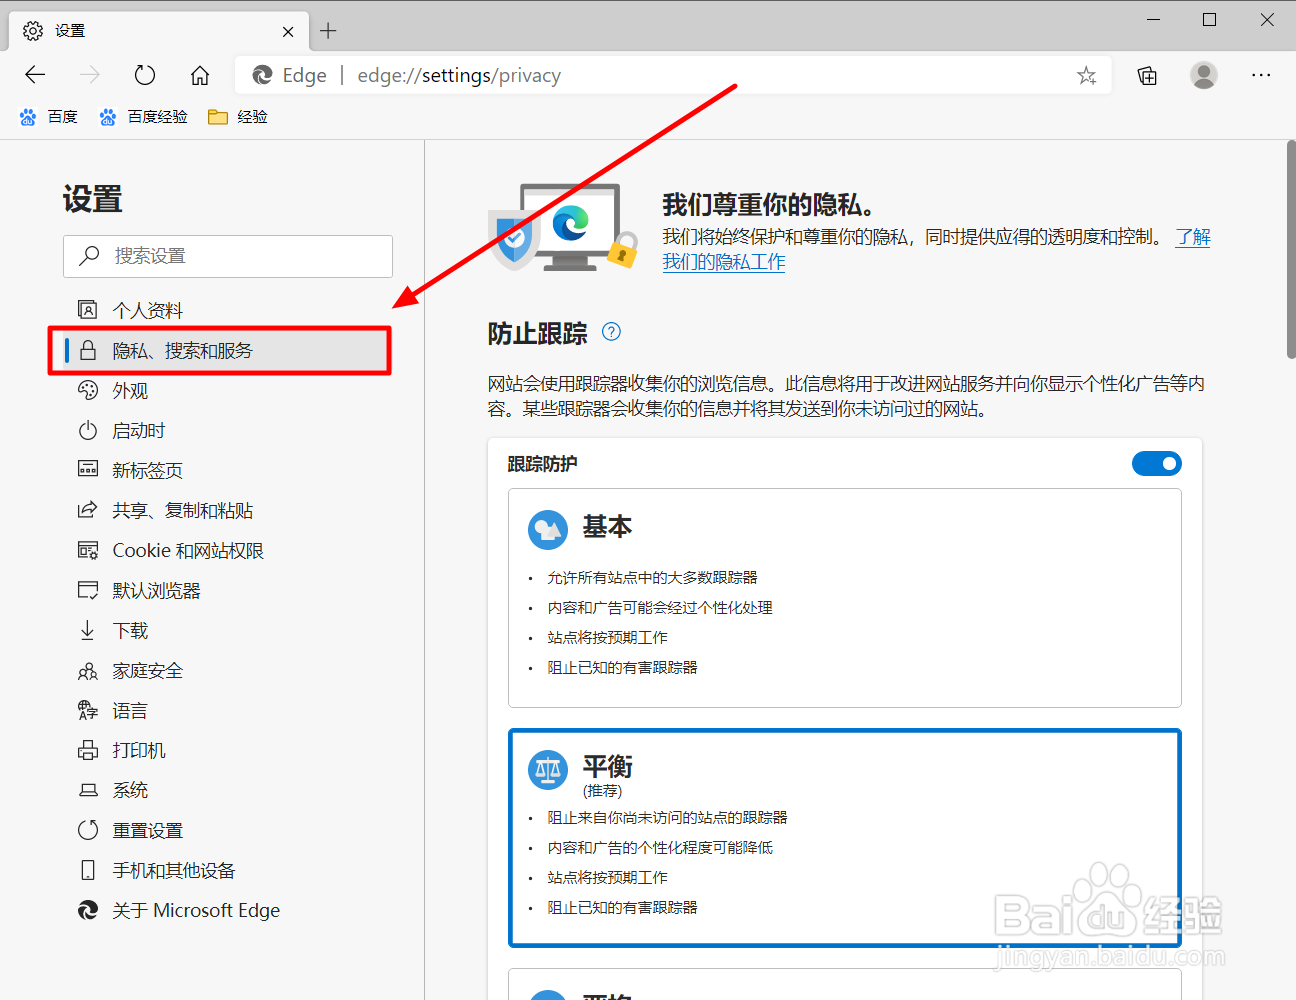The height and width of the screenshot is (1000, 1296).
Task: Open the 外观 settings section
Action: tap(131, 390)
